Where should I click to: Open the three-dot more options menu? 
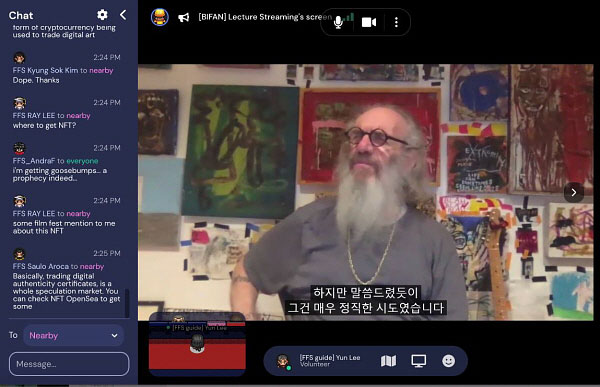(396, 22)
